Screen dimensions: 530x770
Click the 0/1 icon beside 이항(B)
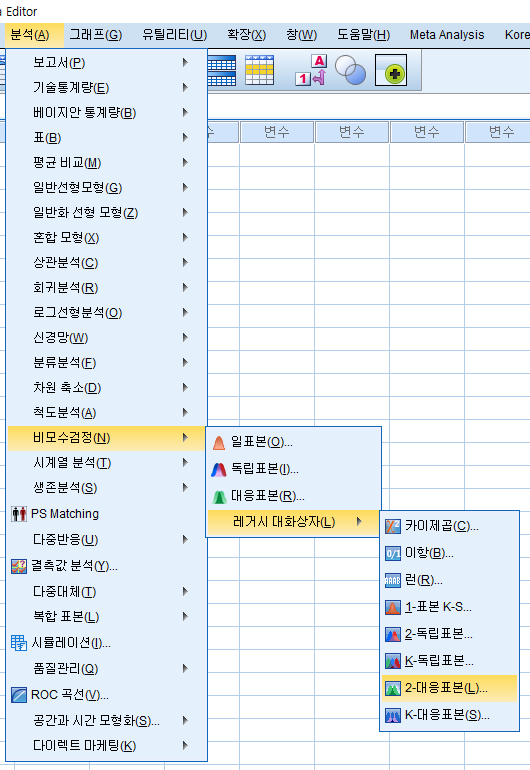point(392,554)
